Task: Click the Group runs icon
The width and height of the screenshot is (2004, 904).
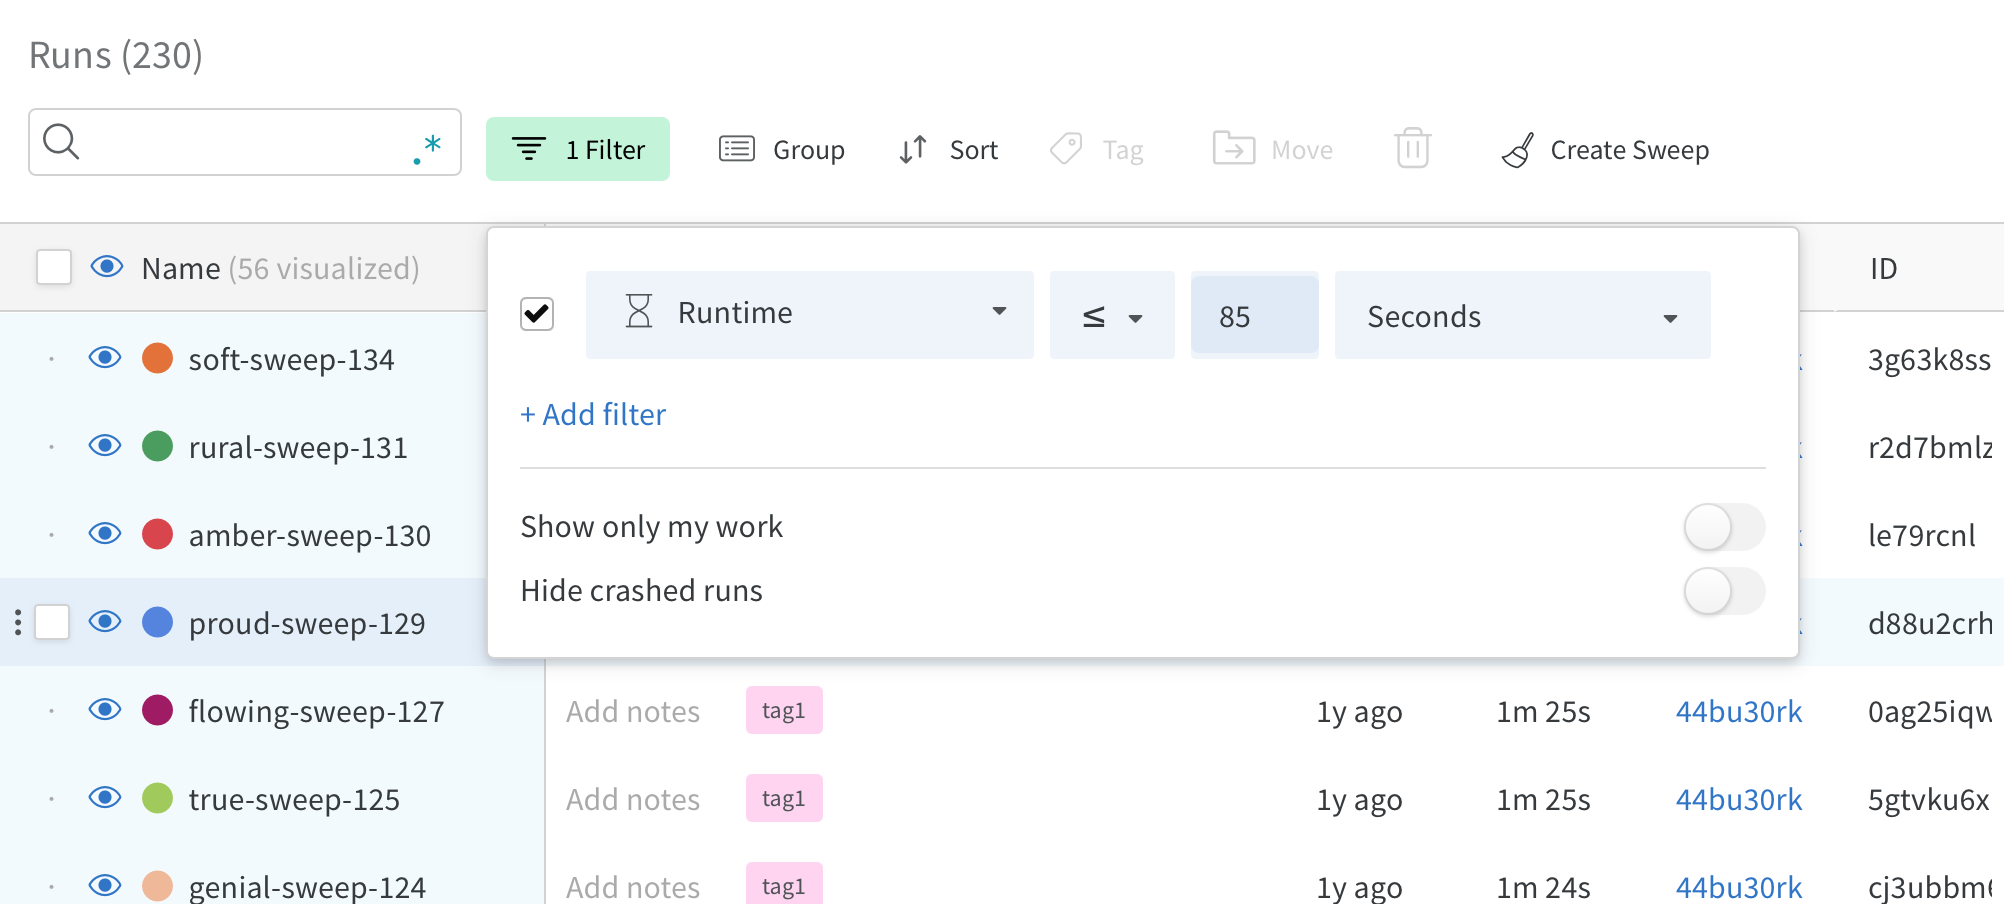Action: [737, 148]
